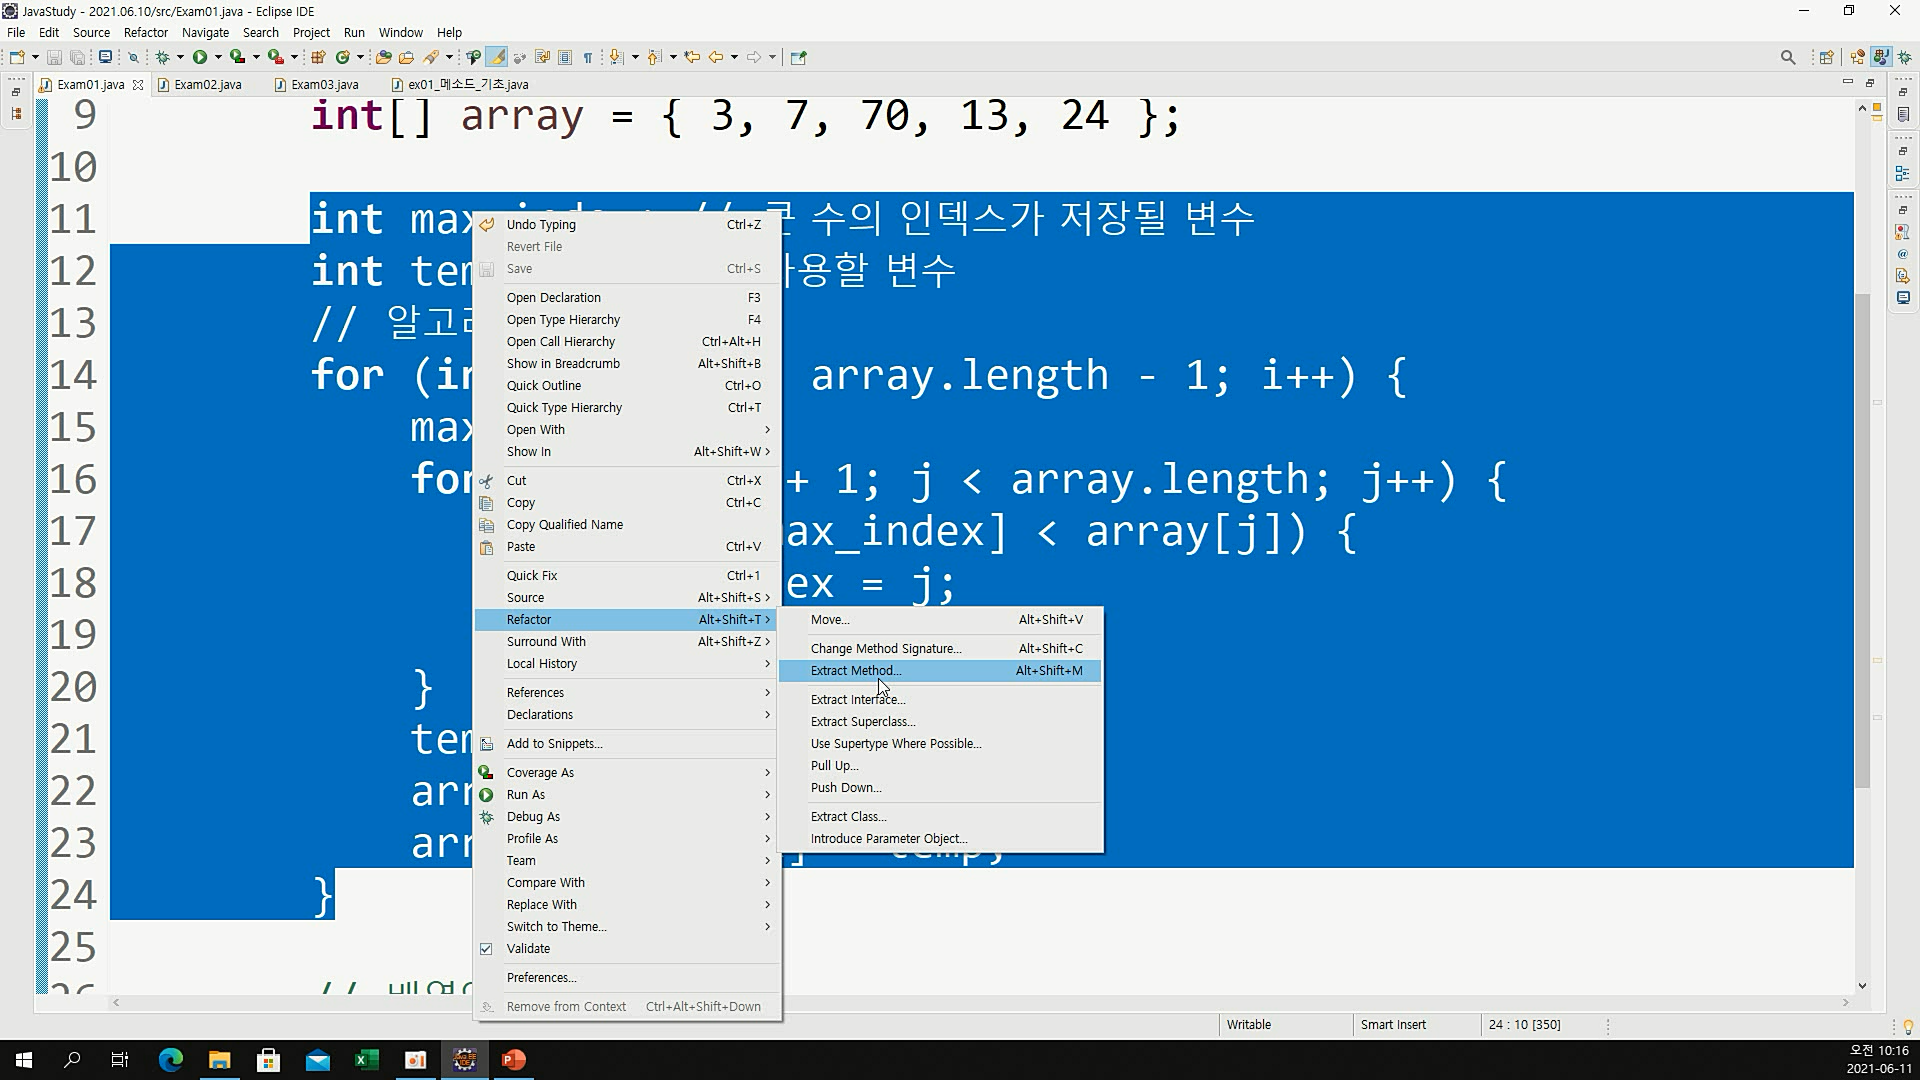Switch to the Exam02.java tab
The height and width of the screenshot is (1080, 1920).
pyautogui.click(x=207, y=85)
